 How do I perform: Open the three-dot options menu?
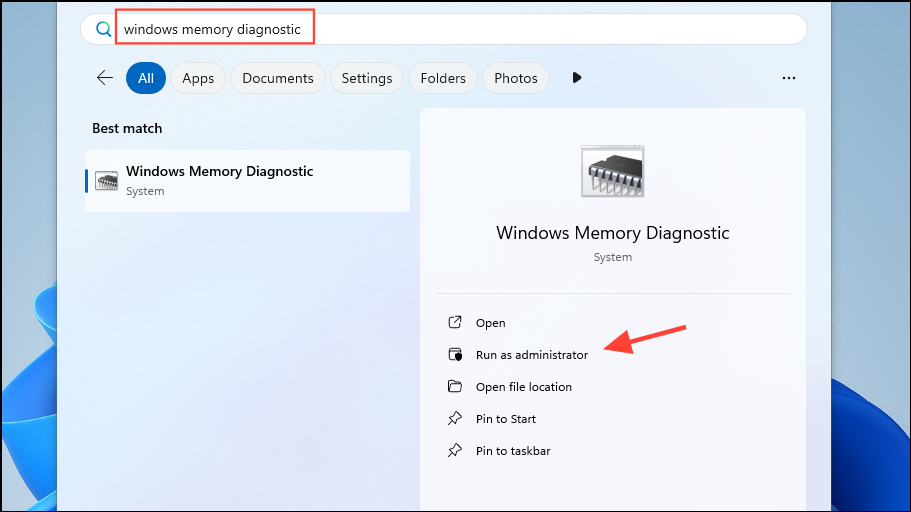788,78
